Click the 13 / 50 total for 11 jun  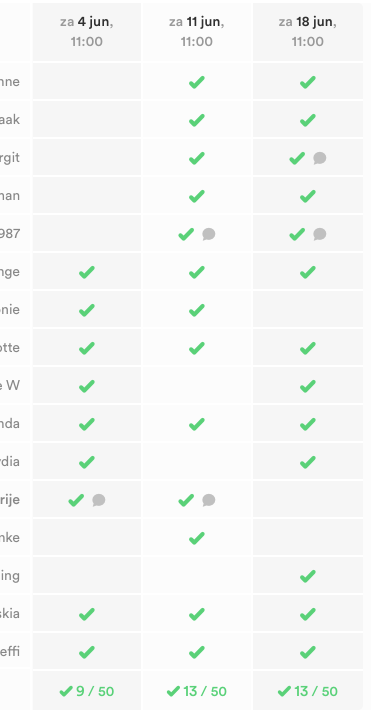point(197,691)
